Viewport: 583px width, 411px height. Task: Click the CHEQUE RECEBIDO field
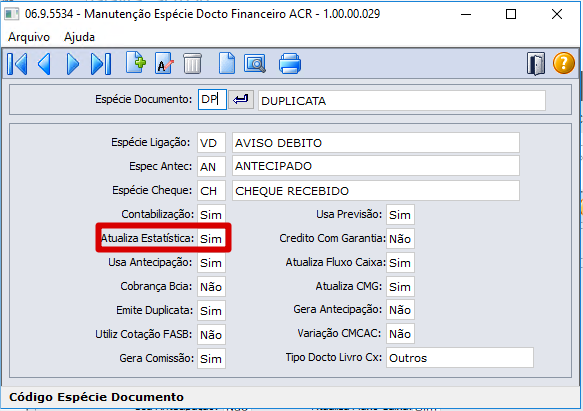376,191
